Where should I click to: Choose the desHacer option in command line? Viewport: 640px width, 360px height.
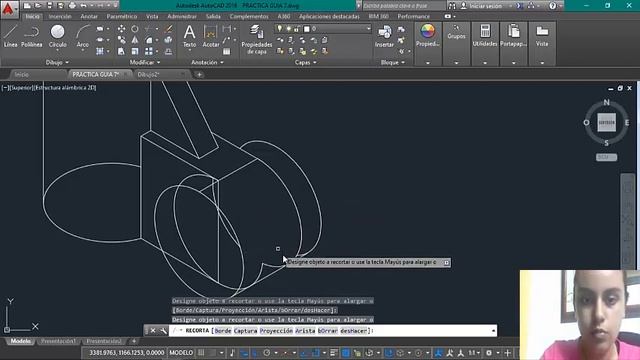click(x=353, y=331)
